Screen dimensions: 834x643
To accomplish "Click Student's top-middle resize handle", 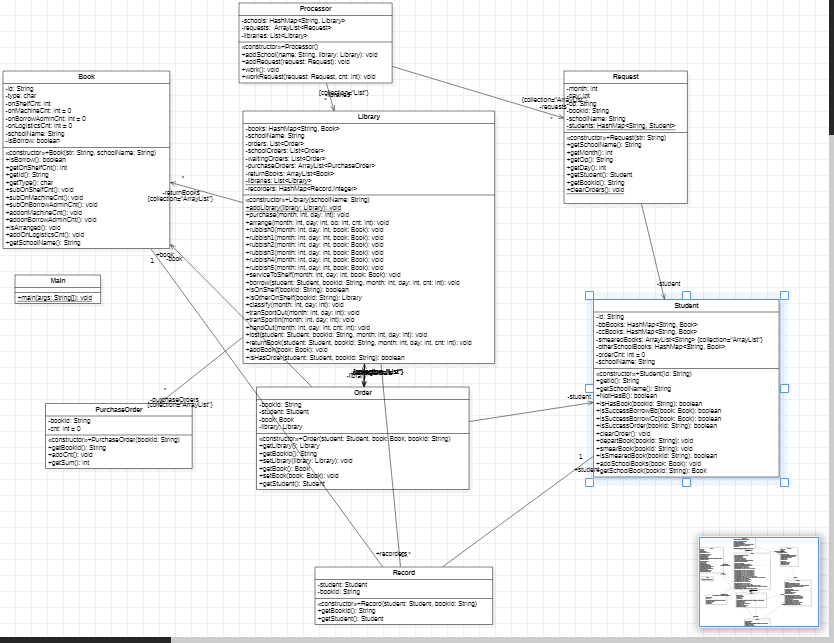I will [686, 296].
